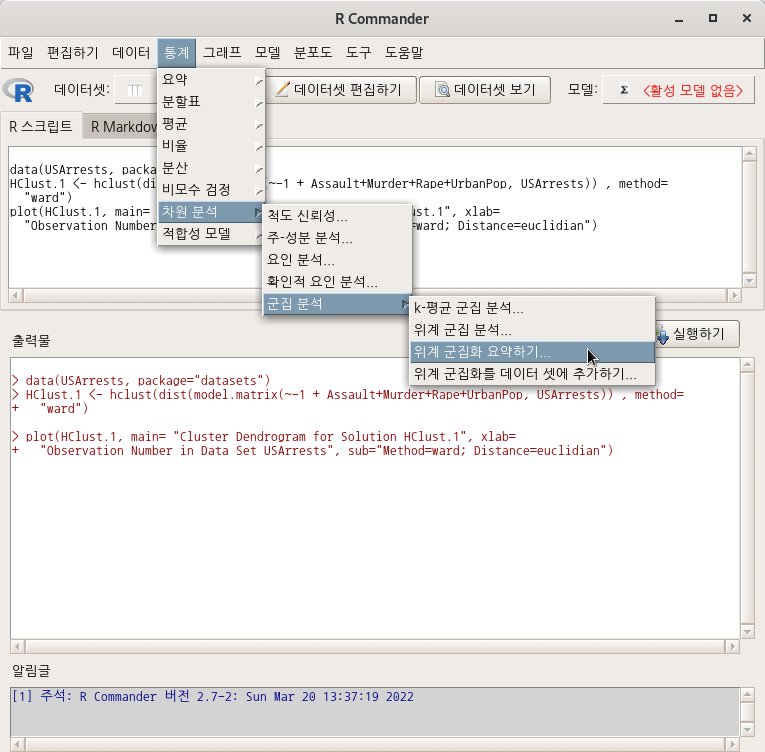This screenshot has height=752, width=765.
Task: Click the 활성 모델 없음 model button
Action: pos(679,90)
